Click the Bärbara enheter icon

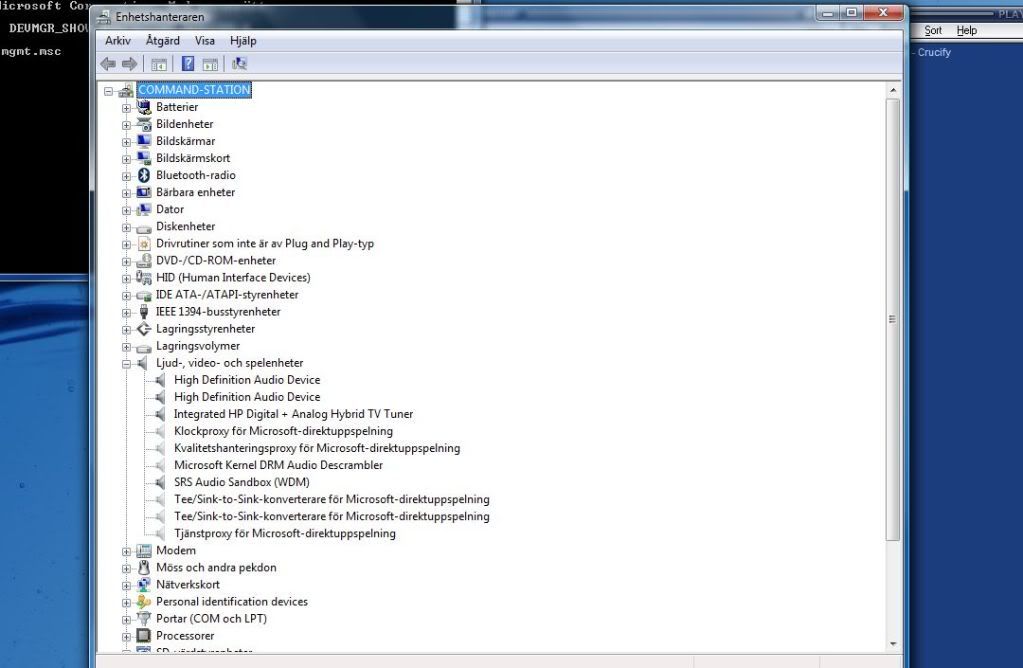click(x=144, y=192)
